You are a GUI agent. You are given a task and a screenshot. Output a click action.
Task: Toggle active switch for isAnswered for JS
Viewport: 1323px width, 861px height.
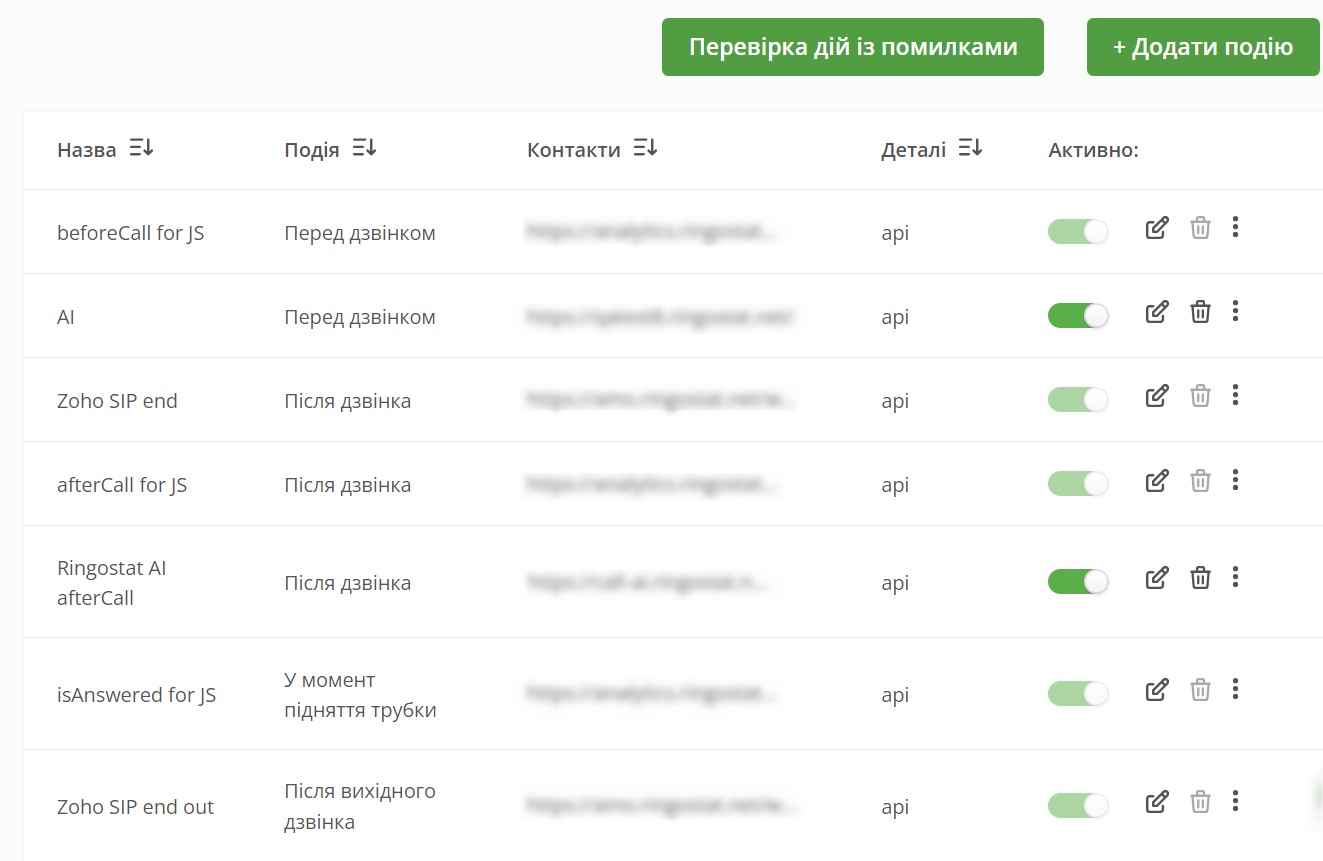point(1078,694)
